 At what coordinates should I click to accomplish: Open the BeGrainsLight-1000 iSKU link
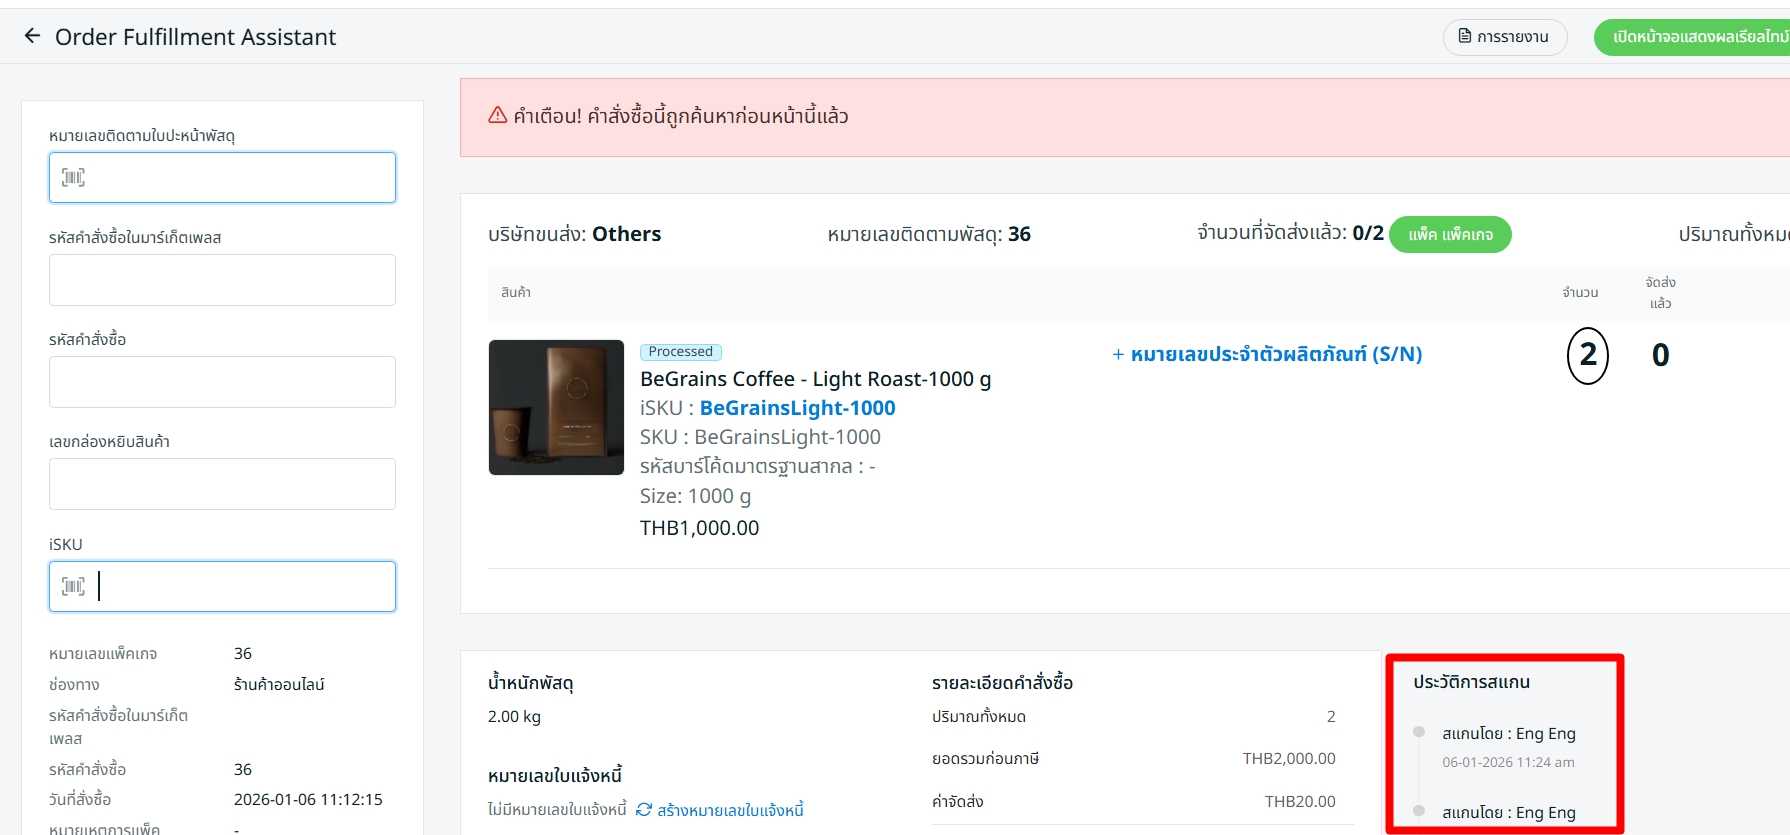(797, 408)
